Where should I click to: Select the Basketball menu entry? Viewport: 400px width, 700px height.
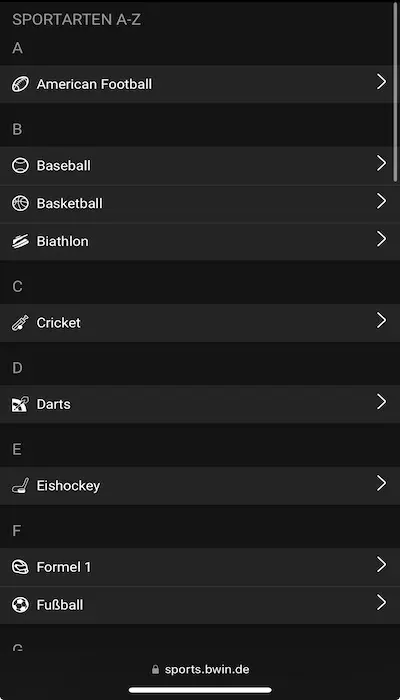(x=200, y=204)
